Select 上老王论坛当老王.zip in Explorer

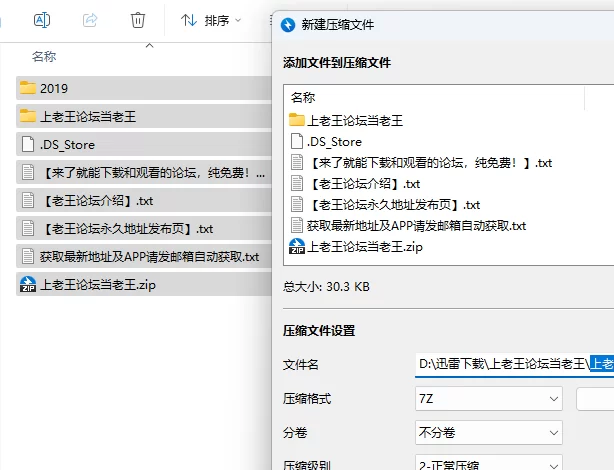tap(144, 284)
